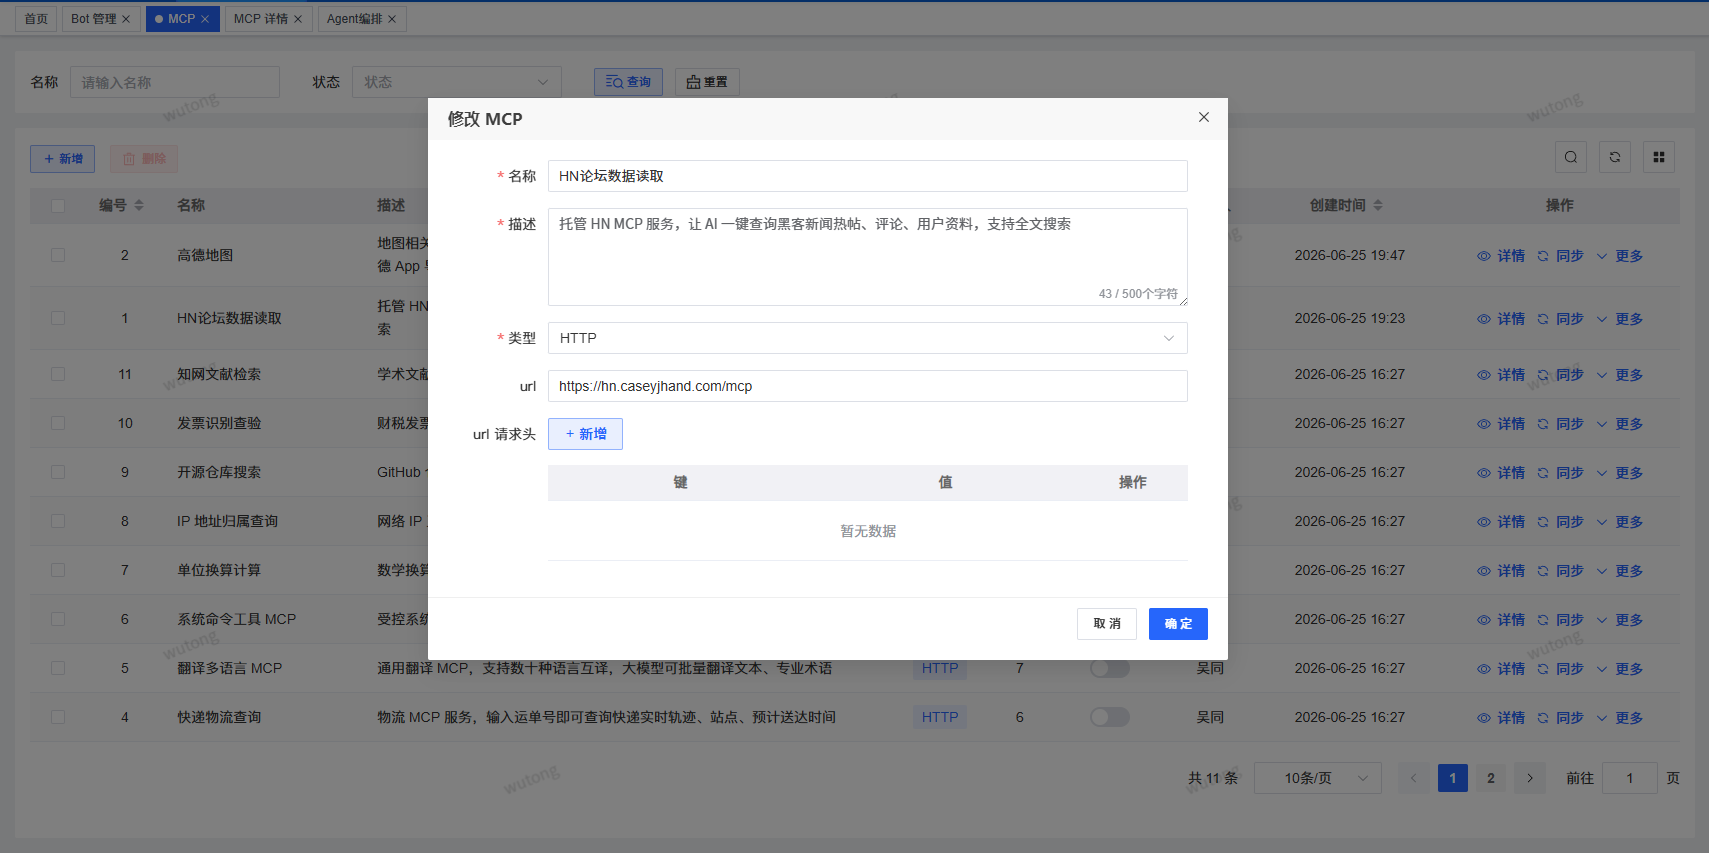The image size is (1709, 853).
Task: Expand 更多 for 开源仓库搜索
Action: click(1619, 473)
